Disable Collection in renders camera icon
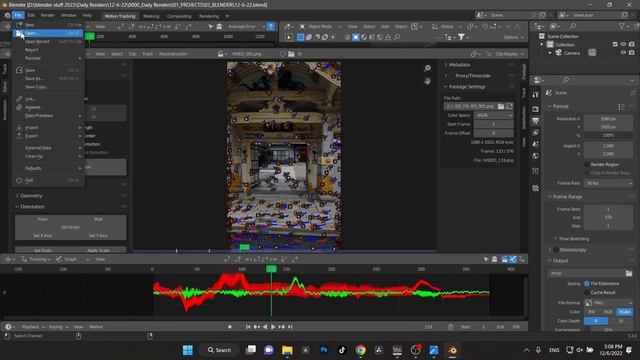The image size is (640, 360). click(632, 44)
